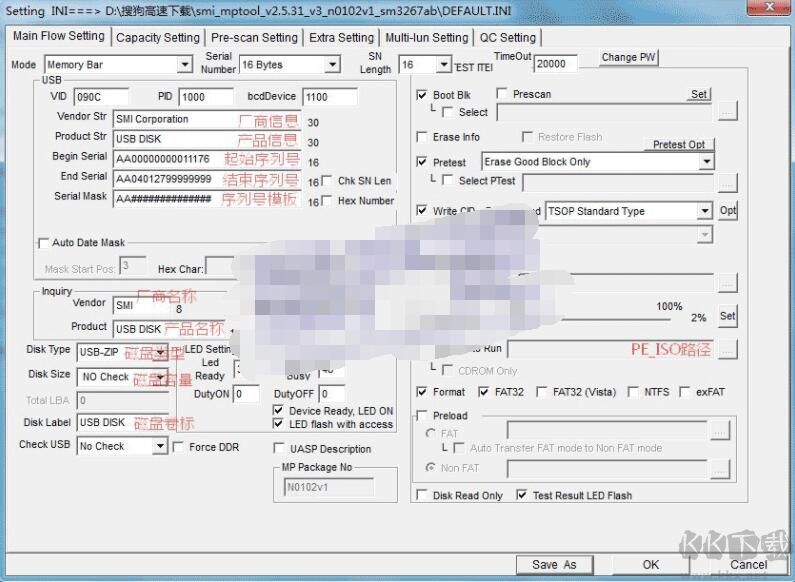
Task: Toggle Test Result LED Flash checkbox
Action: pos(522,495)
